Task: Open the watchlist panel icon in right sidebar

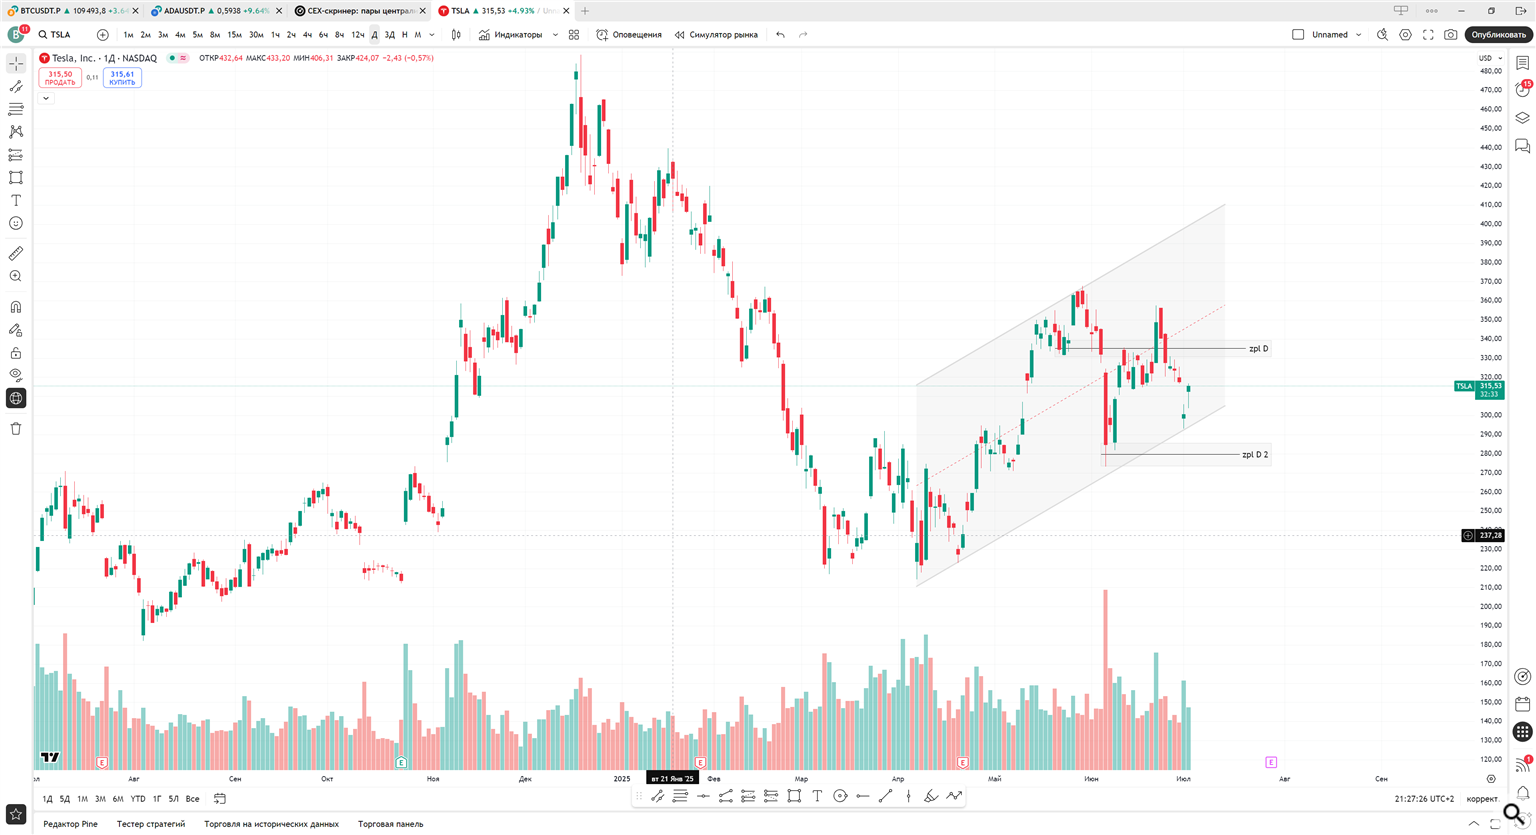Action: (1522, 63)
